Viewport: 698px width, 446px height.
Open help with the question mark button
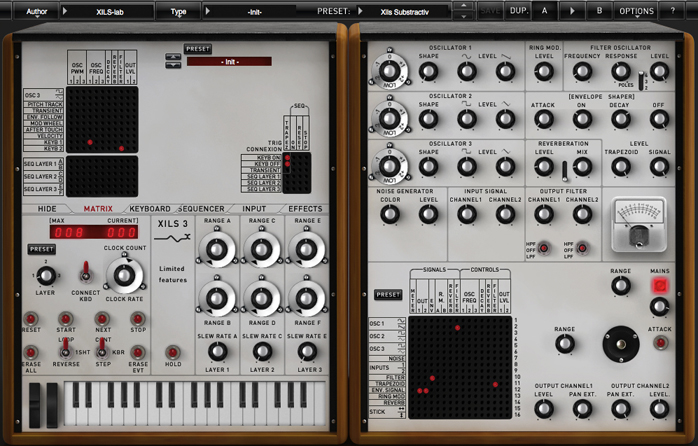click(x=673, y=11)
